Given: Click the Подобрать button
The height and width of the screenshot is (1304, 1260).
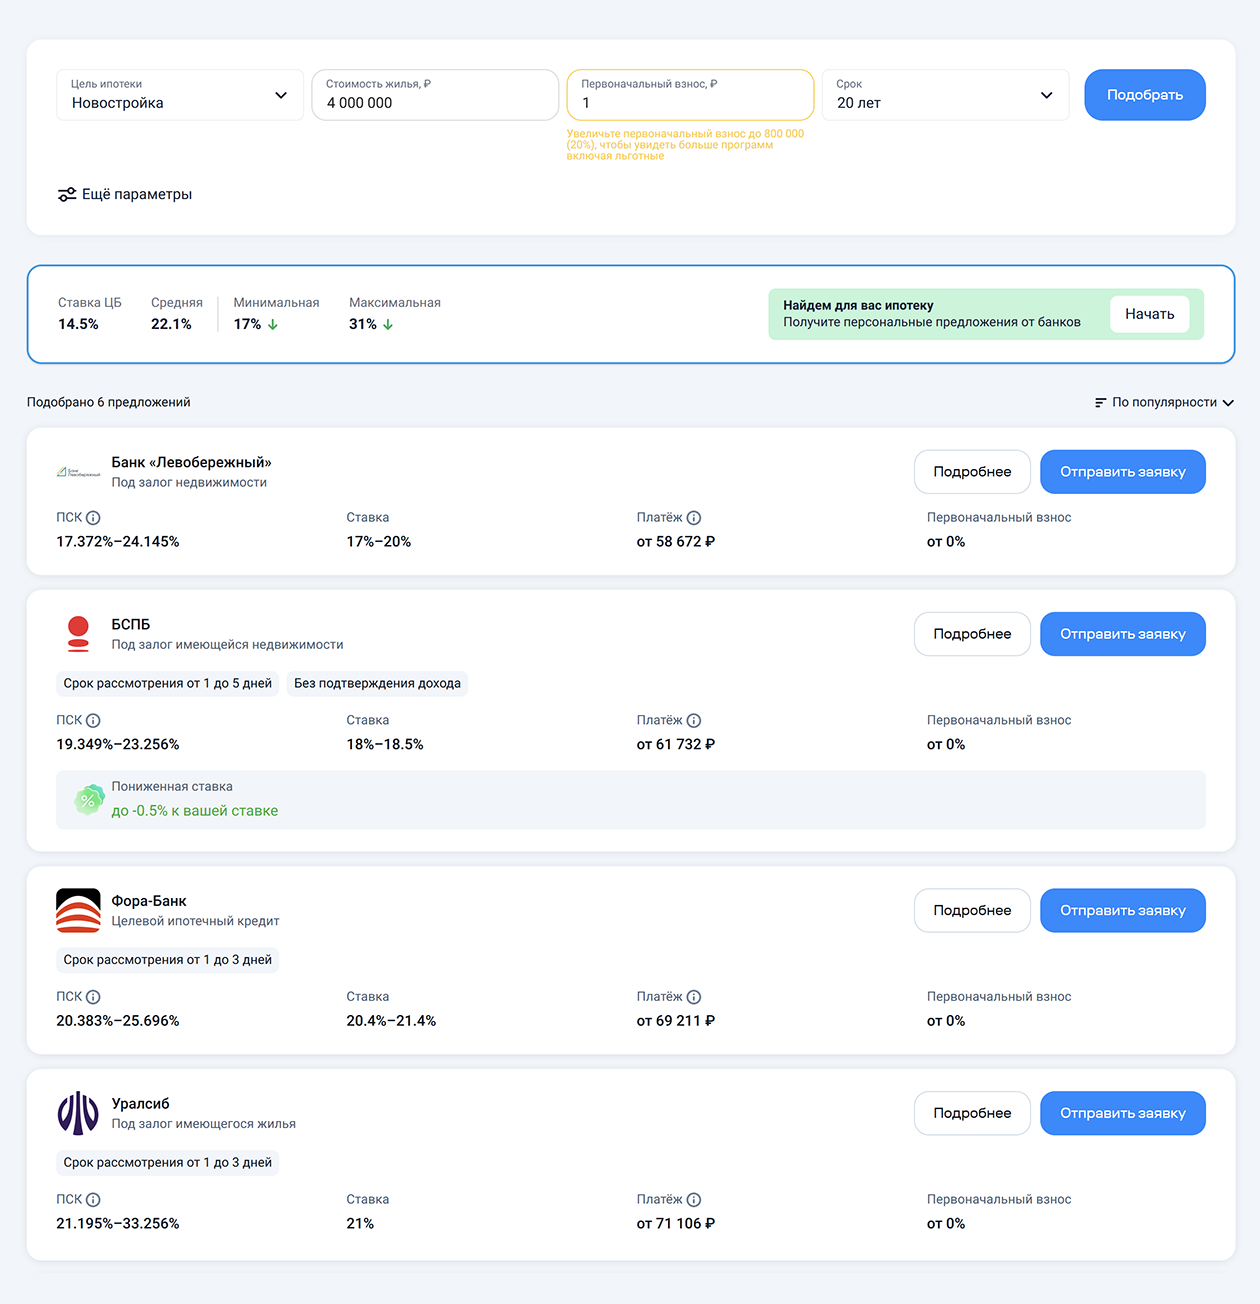Looking at the screenshot, I should (x=1145, y=95).
